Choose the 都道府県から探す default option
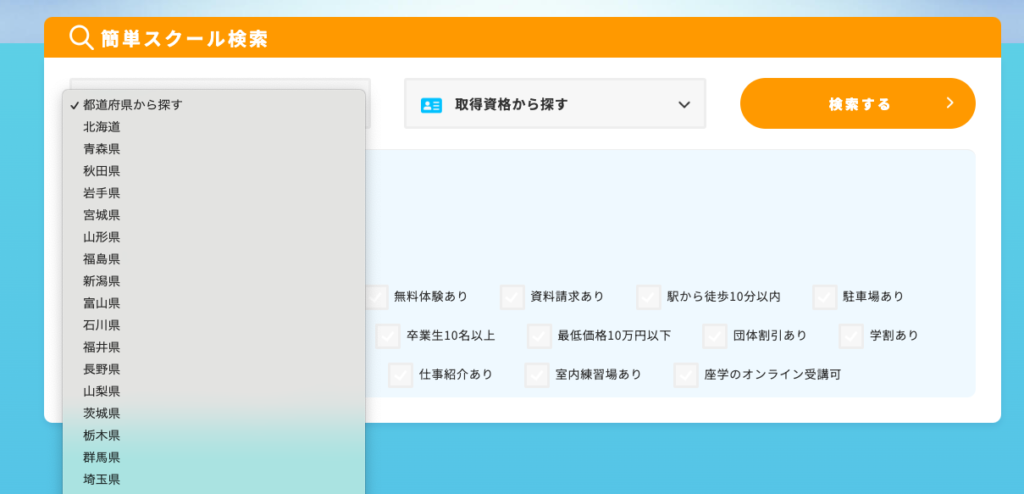The image size is (1024, 494). (x=132, y=104)
